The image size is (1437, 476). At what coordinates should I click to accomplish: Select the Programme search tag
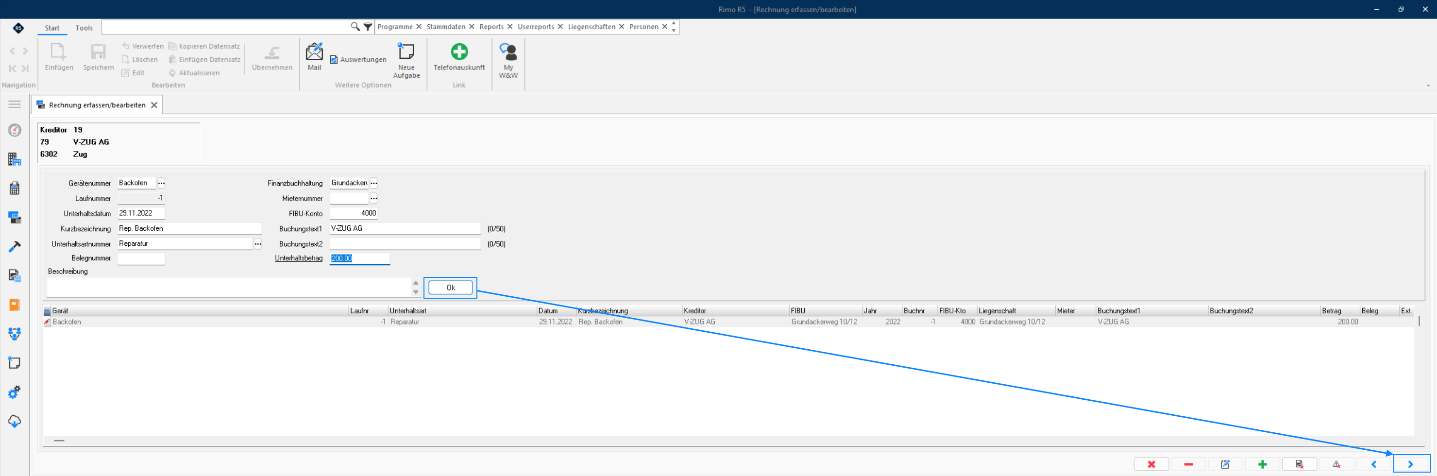point(393,26)
